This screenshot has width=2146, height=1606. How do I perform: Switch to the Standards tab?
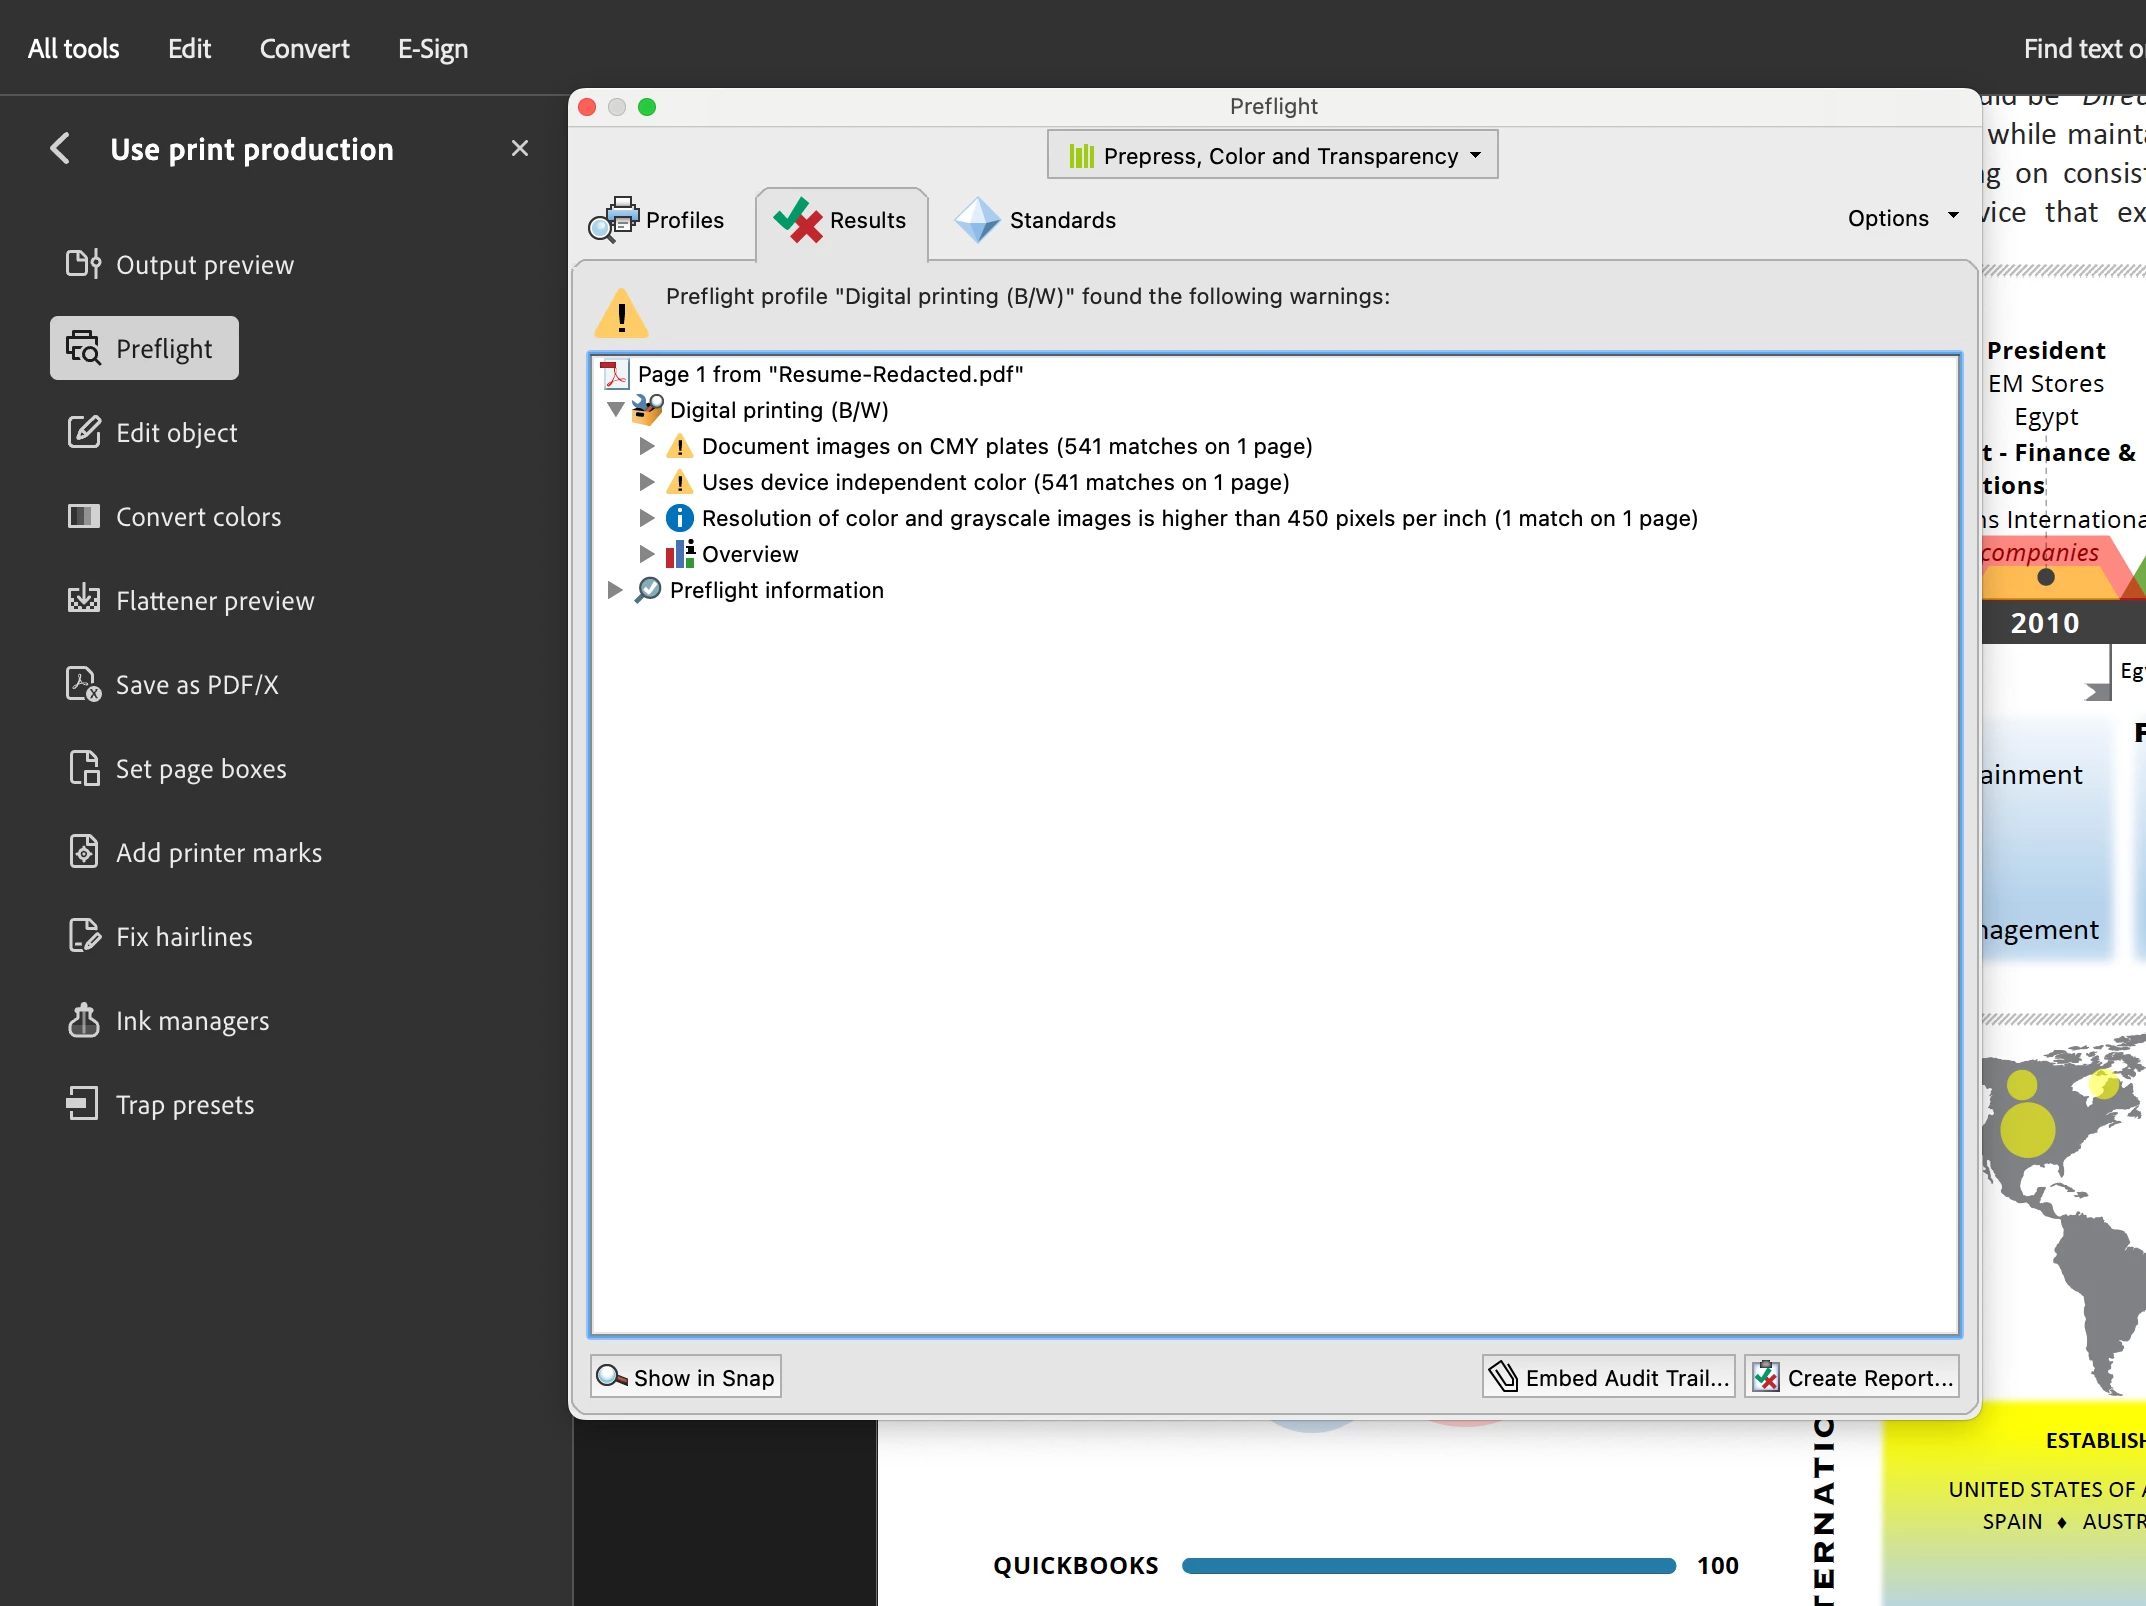coord(1036,220)
